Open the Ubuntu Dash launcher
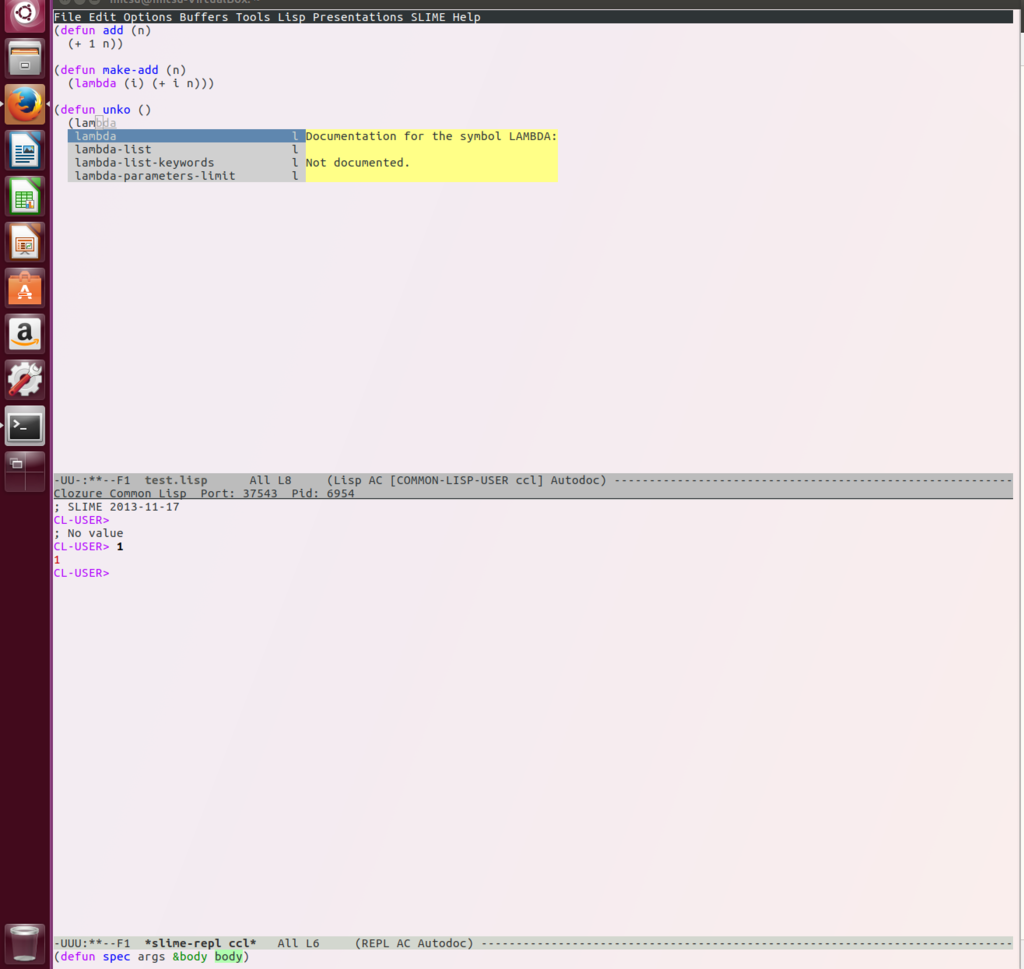Viewport: 1024px width, 969px height. click(x=24, y=15)
